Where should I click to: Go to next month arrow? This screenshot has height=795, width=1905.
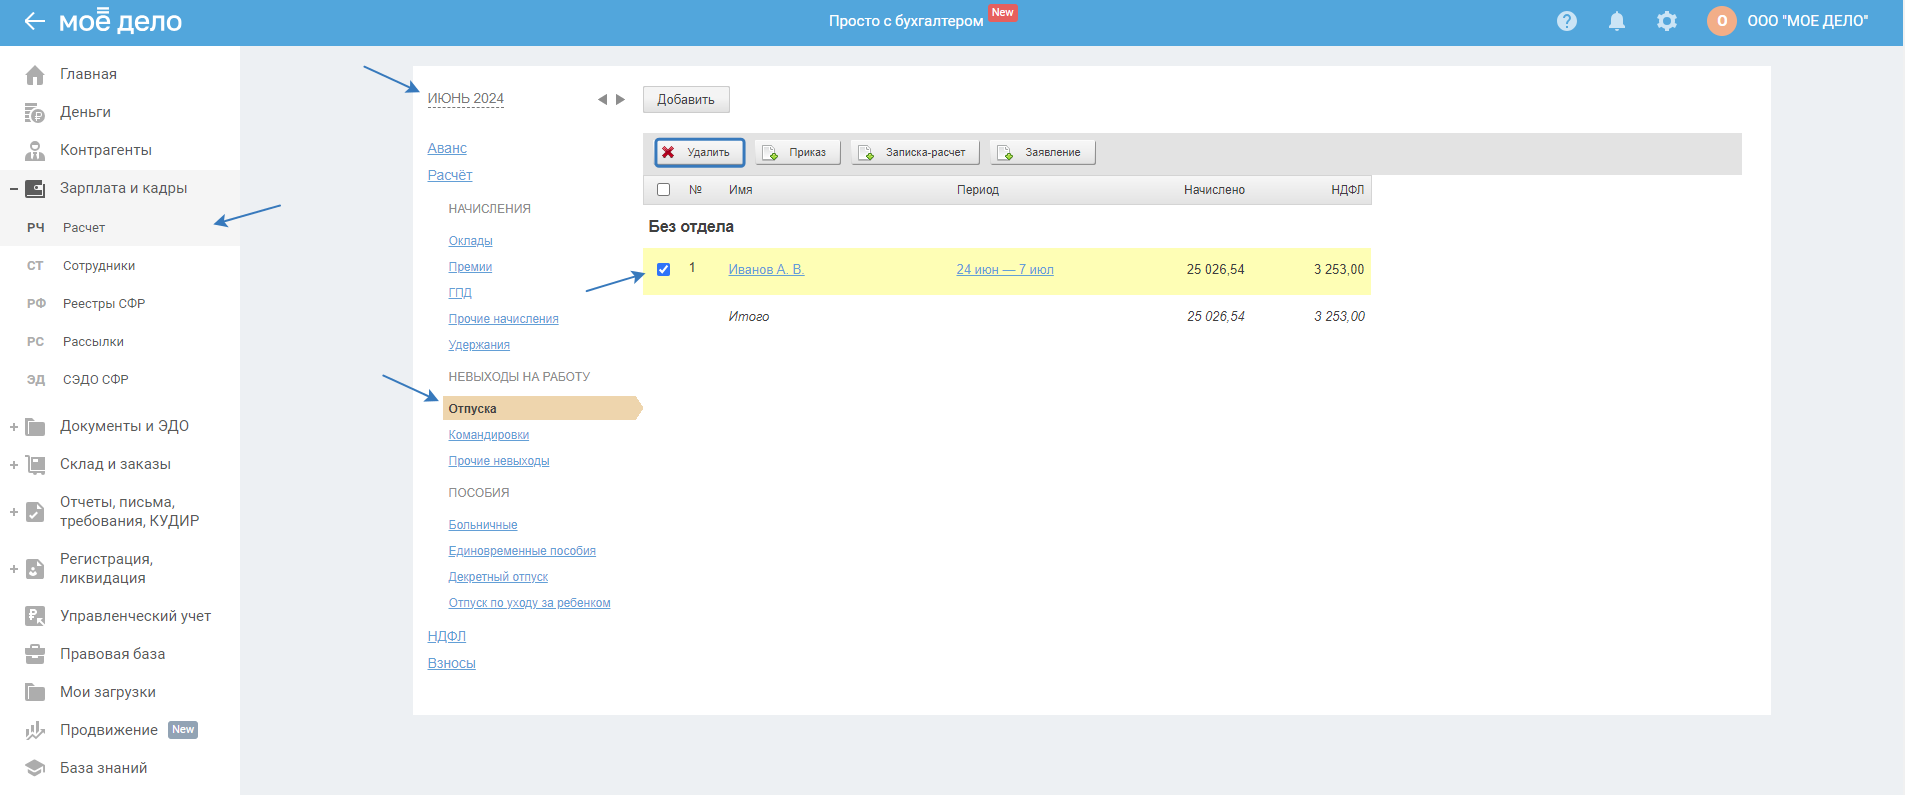tap(620, 100)
